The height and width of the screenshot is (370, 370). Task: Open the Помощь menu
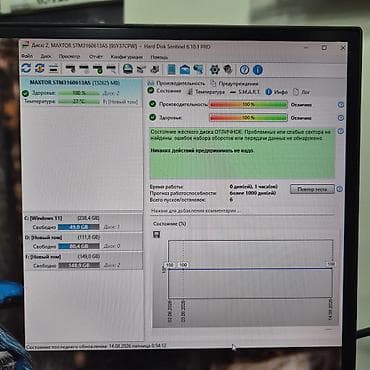click(159, 57)
